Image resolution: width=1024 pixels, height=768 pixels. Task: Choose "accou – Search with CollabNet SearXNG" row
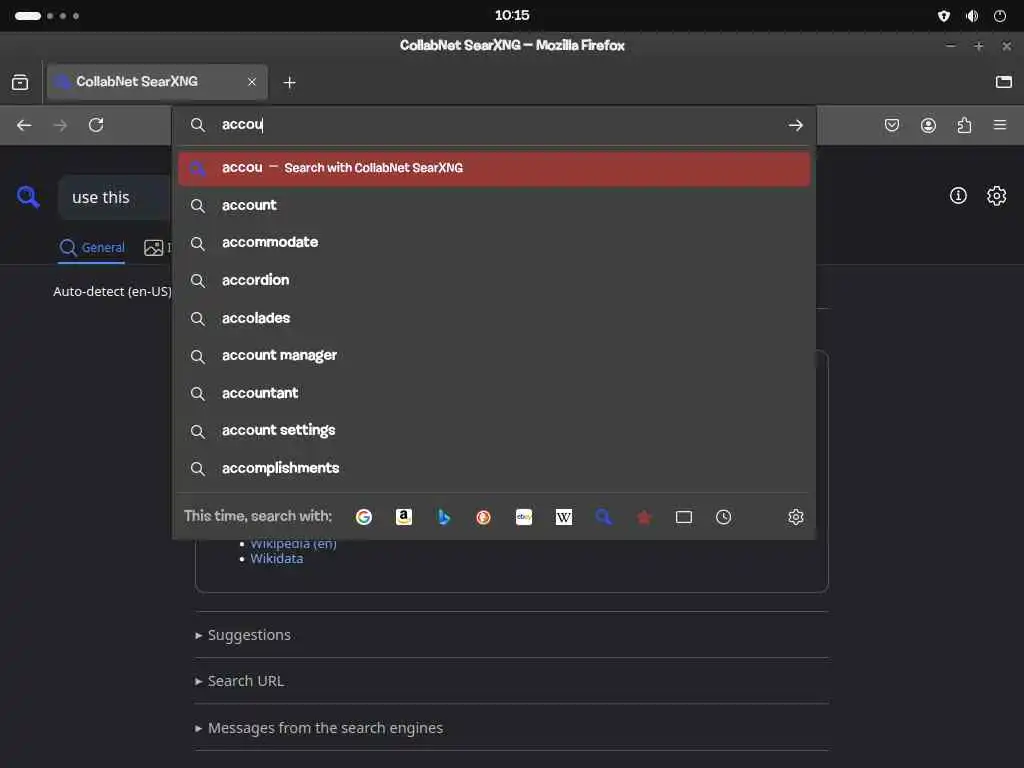(x=494, y=168)
